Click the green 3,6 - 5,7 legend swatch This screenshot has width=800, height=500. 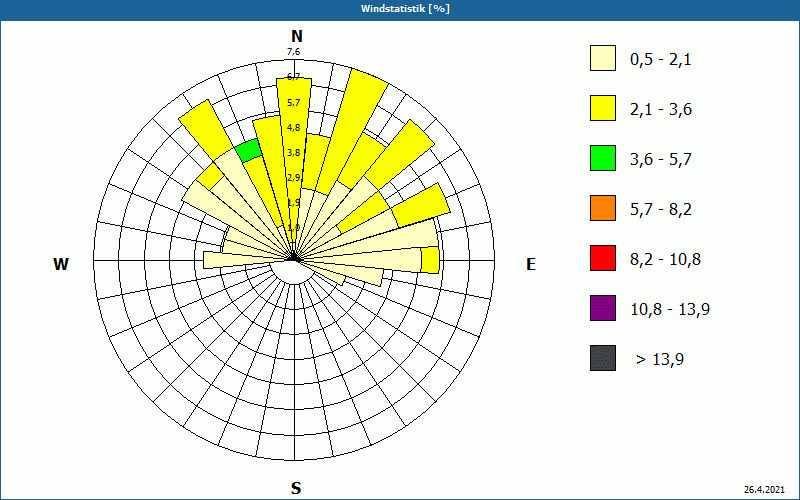tap(603, 158)
